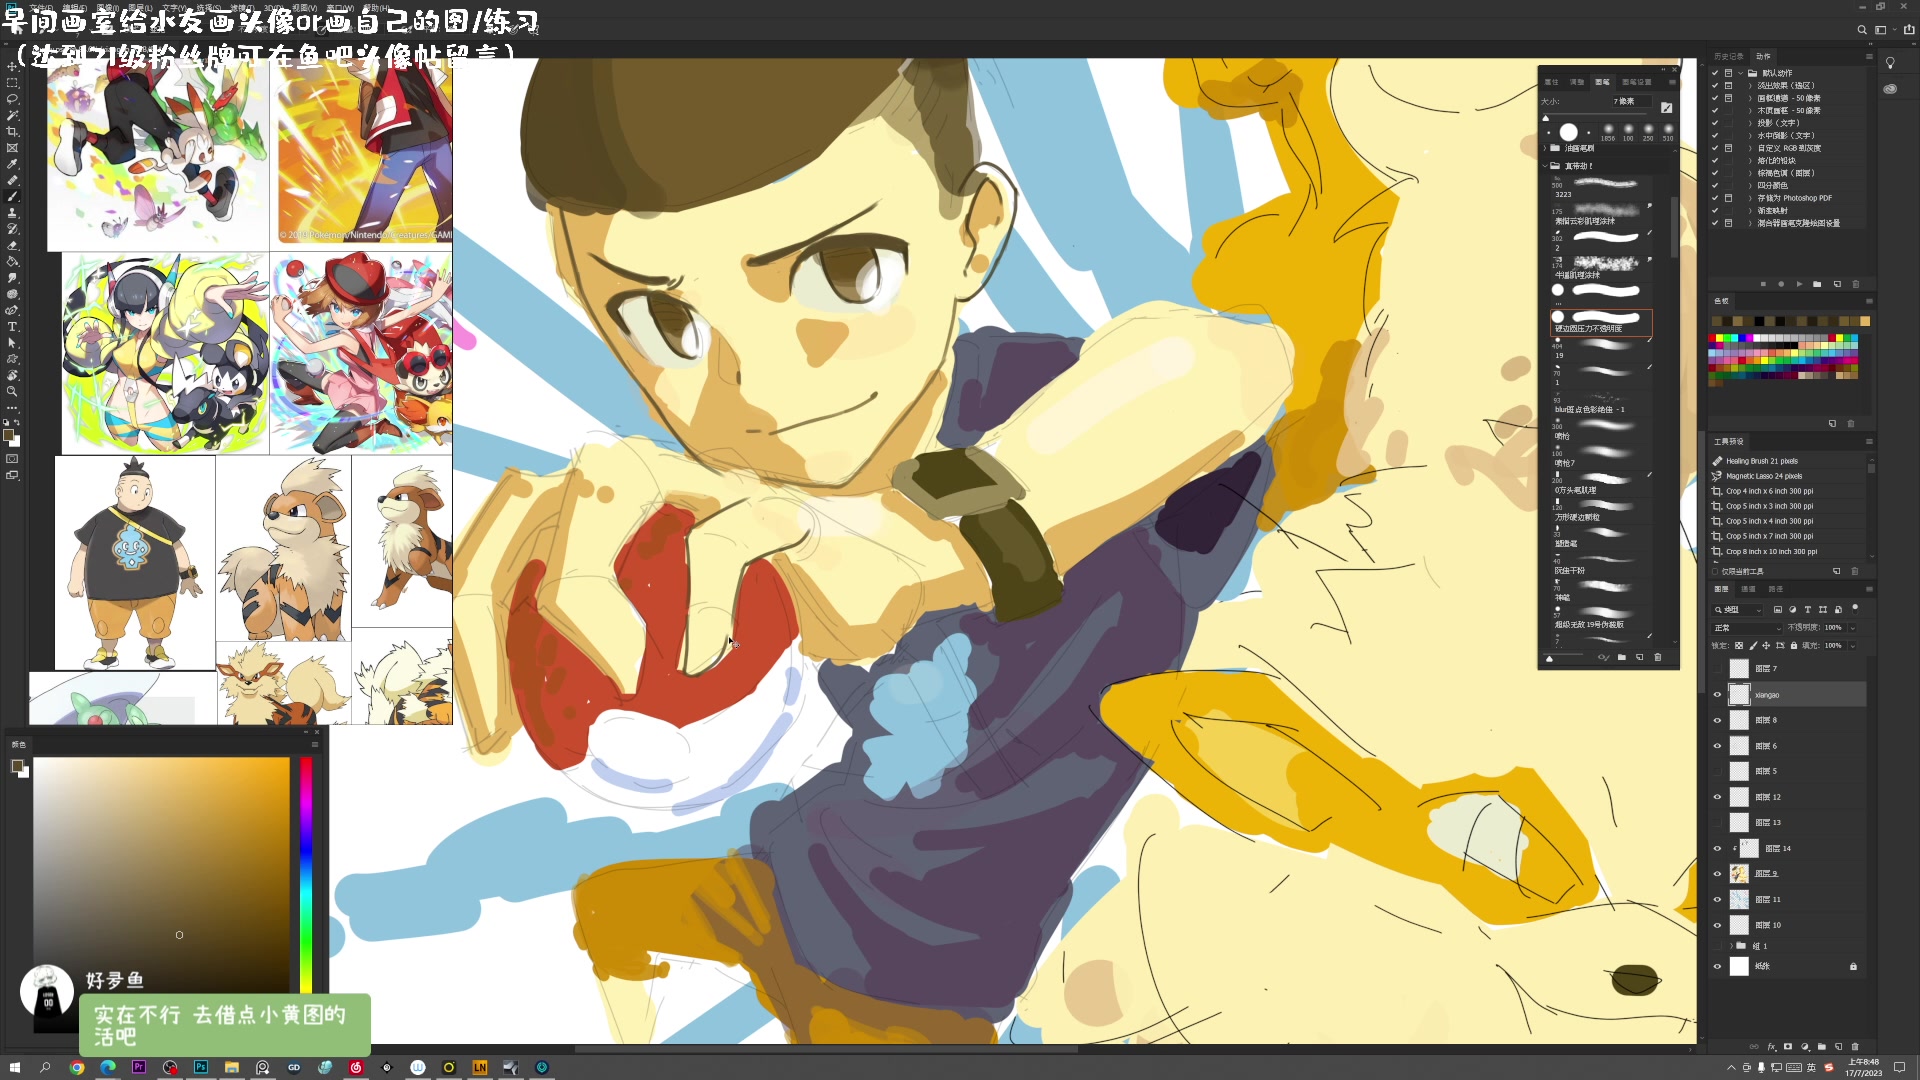The height and width of the screenshot is (1080, 1920).
Task: Expand the 投影（文字） action
Action: tap(1750, 123)
